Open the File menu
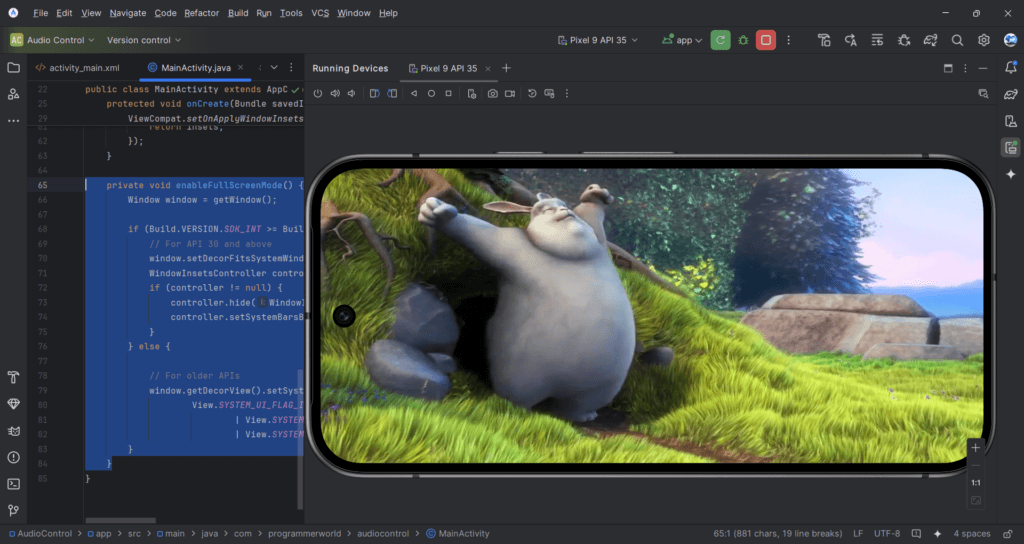1024x544 pixels. click(x=40, y=13)
